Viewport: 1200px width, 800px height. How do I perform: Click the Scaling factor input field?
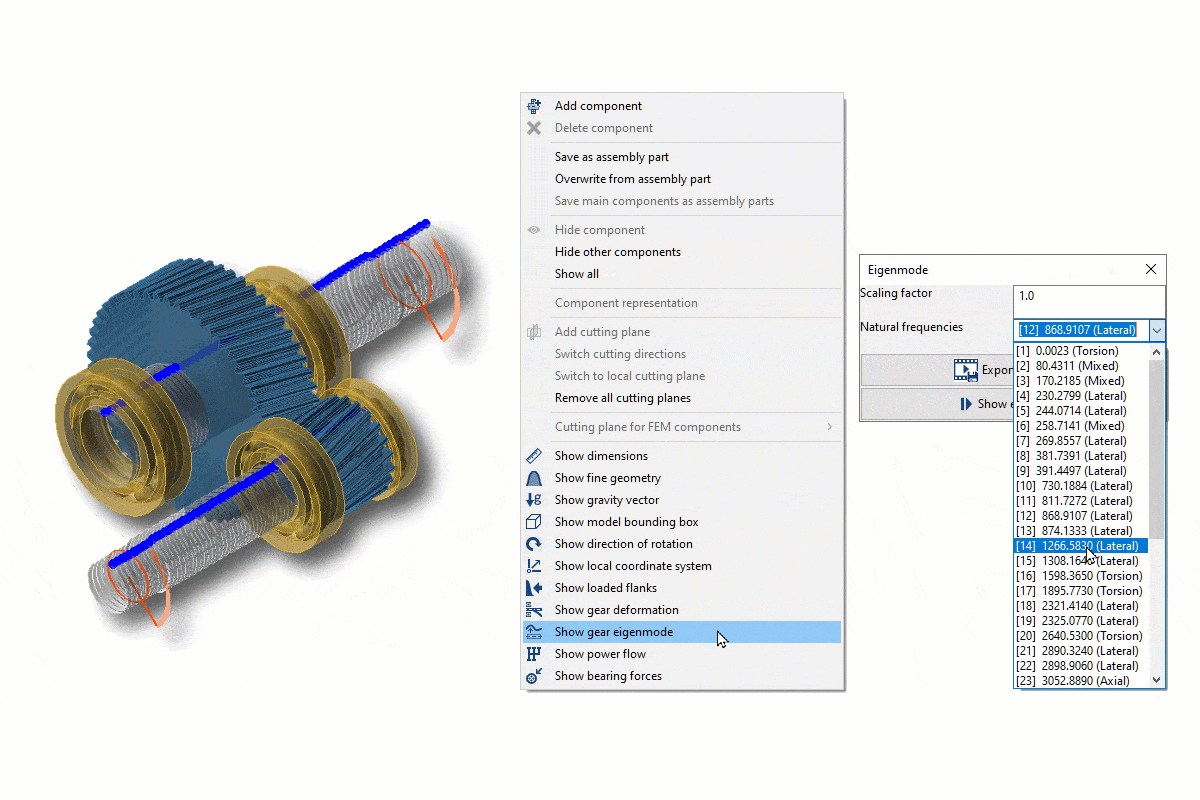click(x=1088, y=297)
